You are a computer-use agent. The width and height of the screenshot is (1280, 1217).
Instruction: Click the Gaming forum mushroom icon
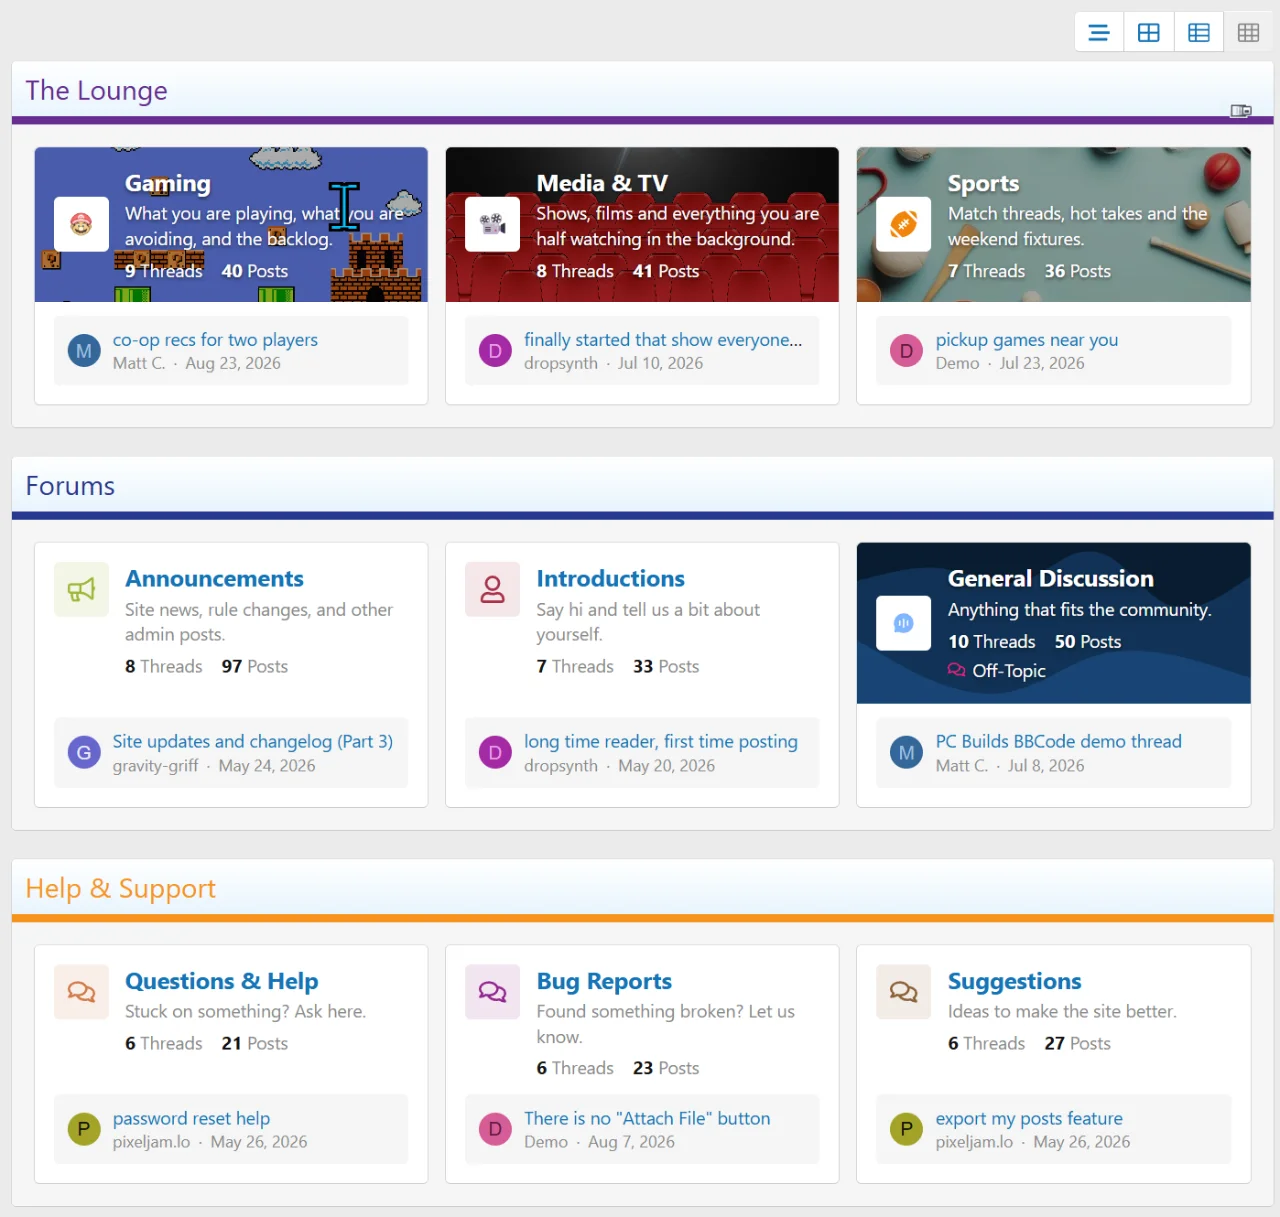81,224
